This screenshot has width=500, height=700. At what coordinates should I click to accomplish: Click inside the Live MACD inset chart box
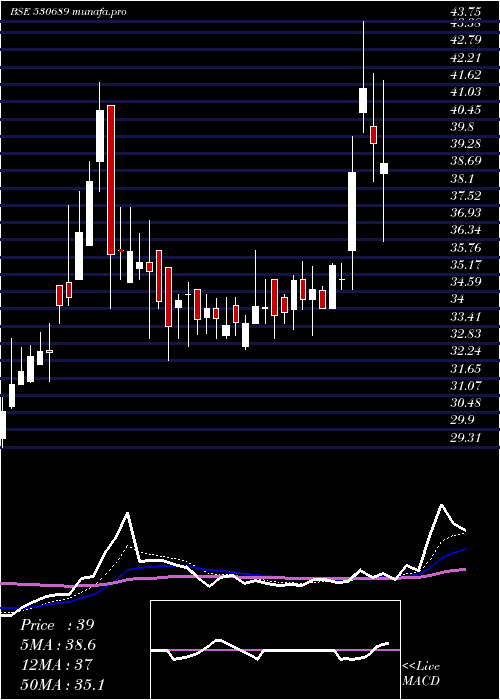(x=275, y=650)
